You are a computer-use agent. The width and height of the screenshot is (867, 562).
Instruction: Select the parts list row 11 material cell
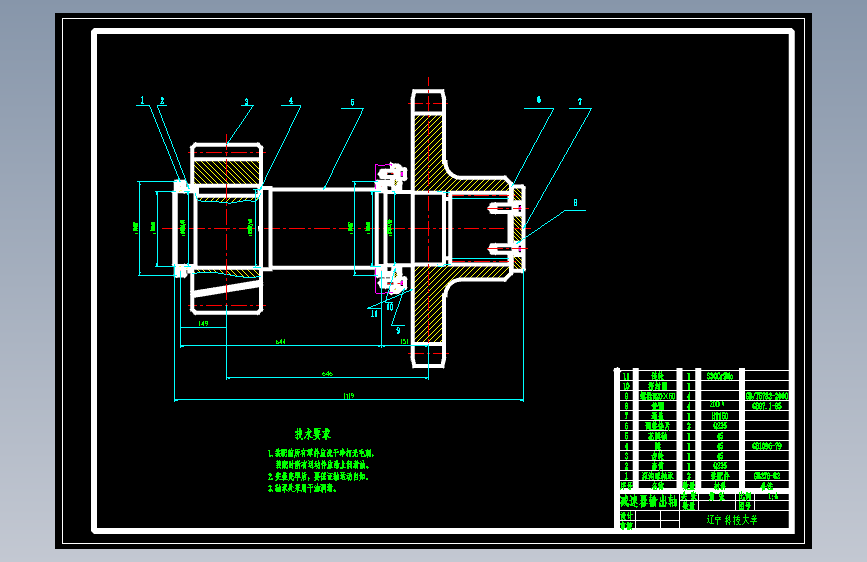point(720,376)
